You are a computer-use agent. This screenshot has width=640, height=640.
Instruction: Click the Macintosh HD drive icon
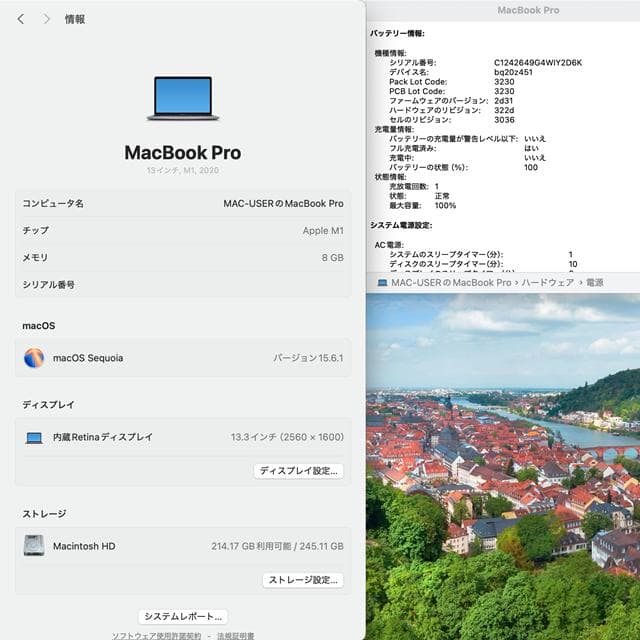click(x=34, y=546)
